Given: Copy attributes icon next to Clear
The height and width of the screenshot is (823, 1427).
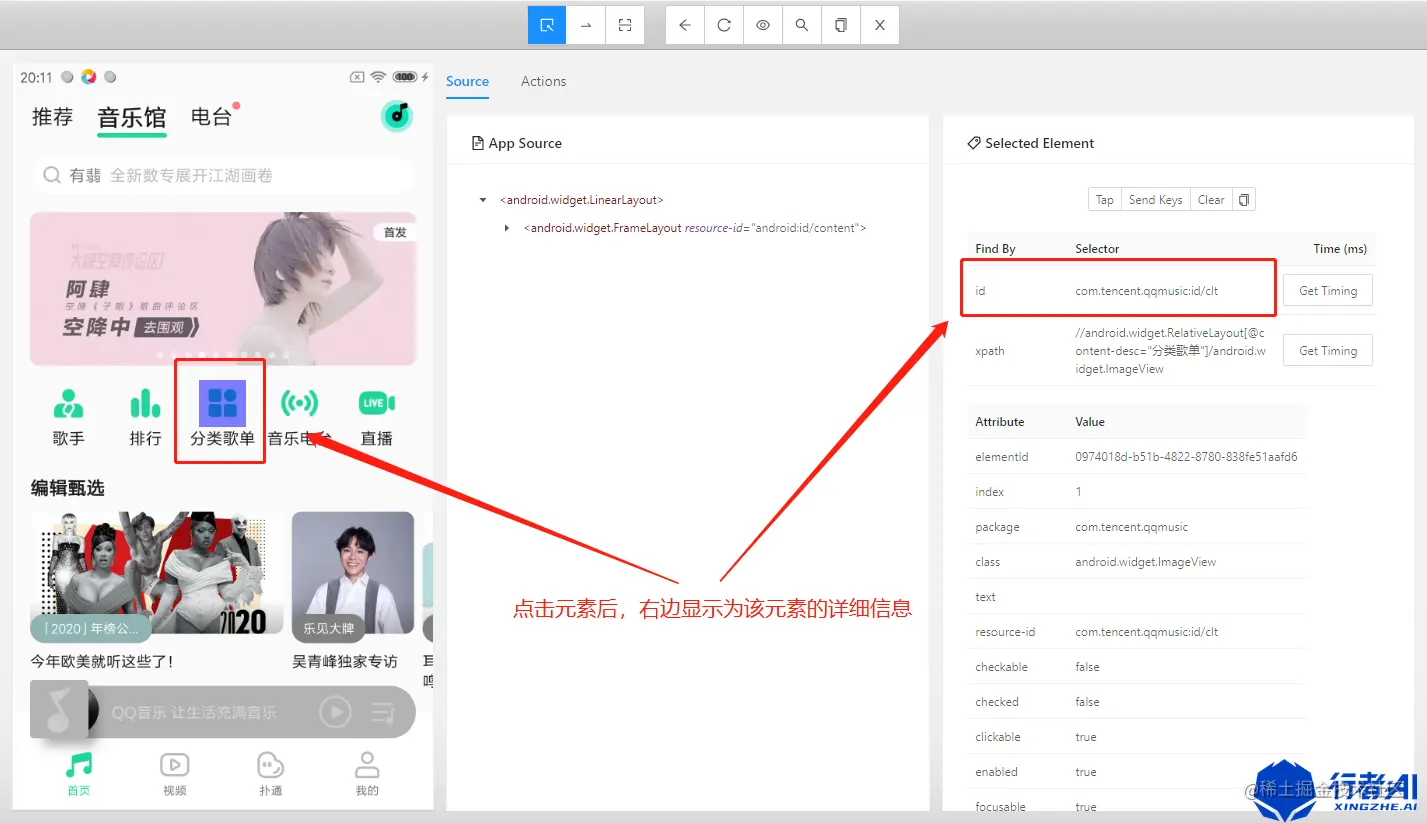Looking at the screenshot, I should coord(1244,200).
